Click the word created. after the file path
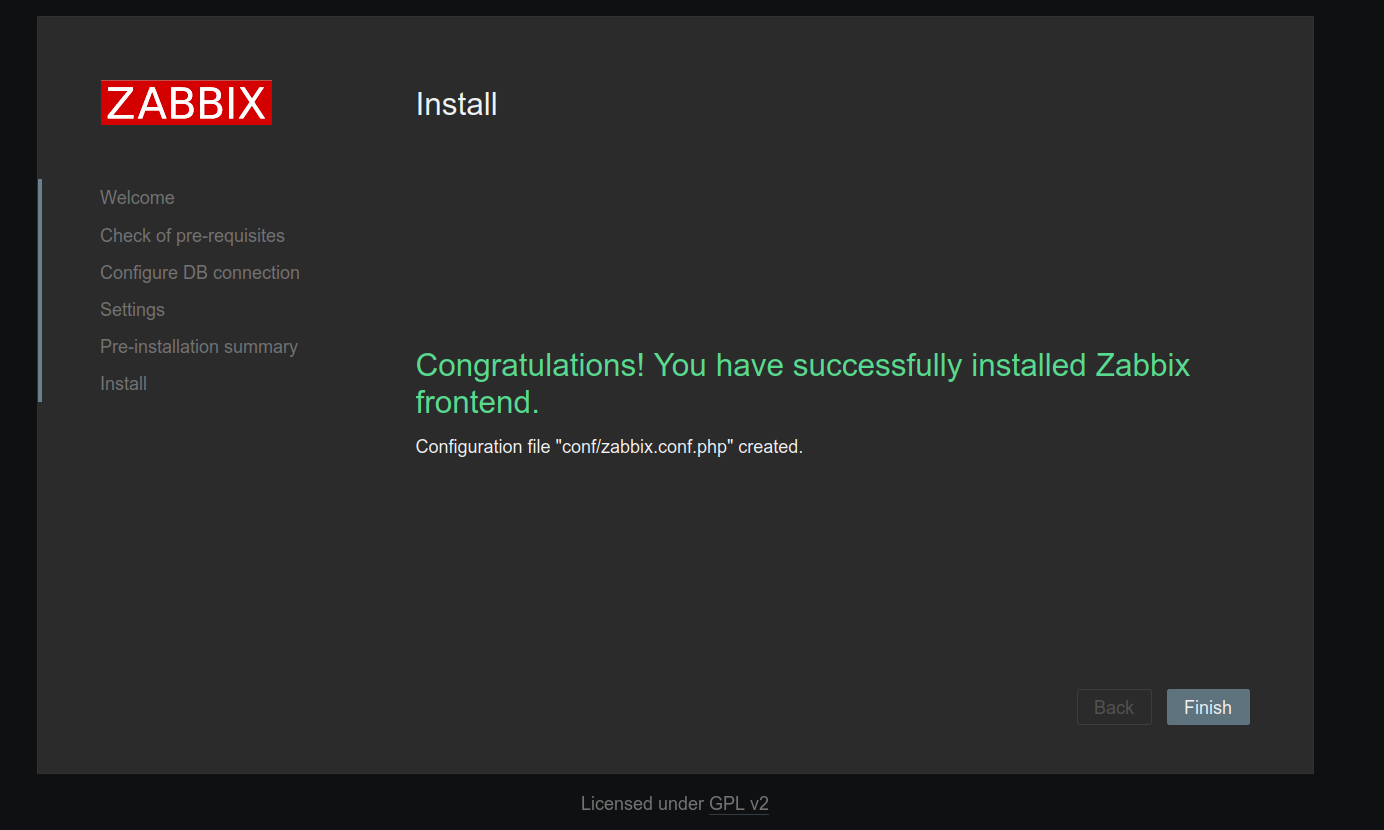 click(771, 447)
